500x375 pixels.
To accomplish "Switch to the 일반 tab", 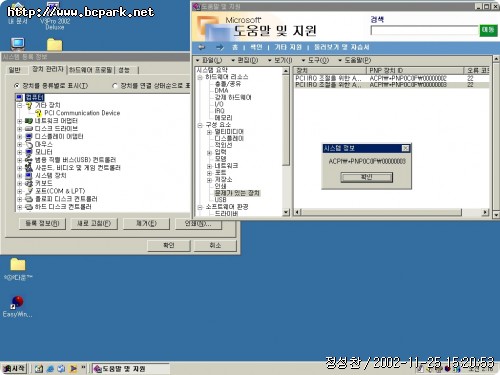I will pyautogui.click(x=14, y=70).
